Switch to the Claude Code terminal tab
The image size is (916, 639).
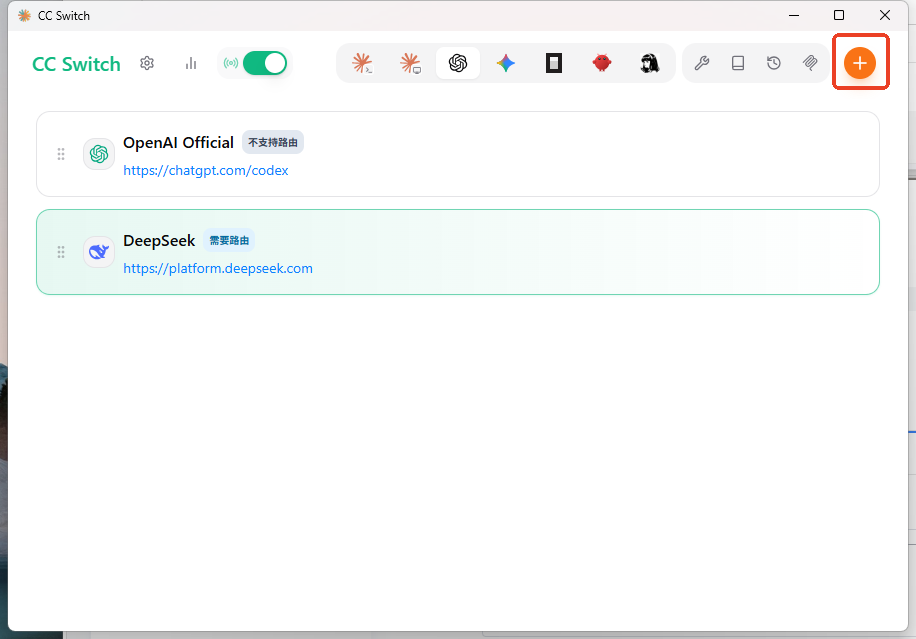(362, 63)
